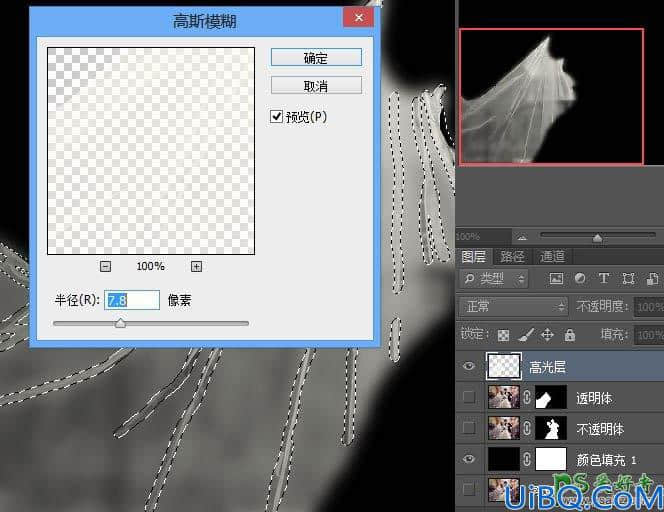
Task: Click the navigator zoom out mountain icon
Action: tap(522, 236)
